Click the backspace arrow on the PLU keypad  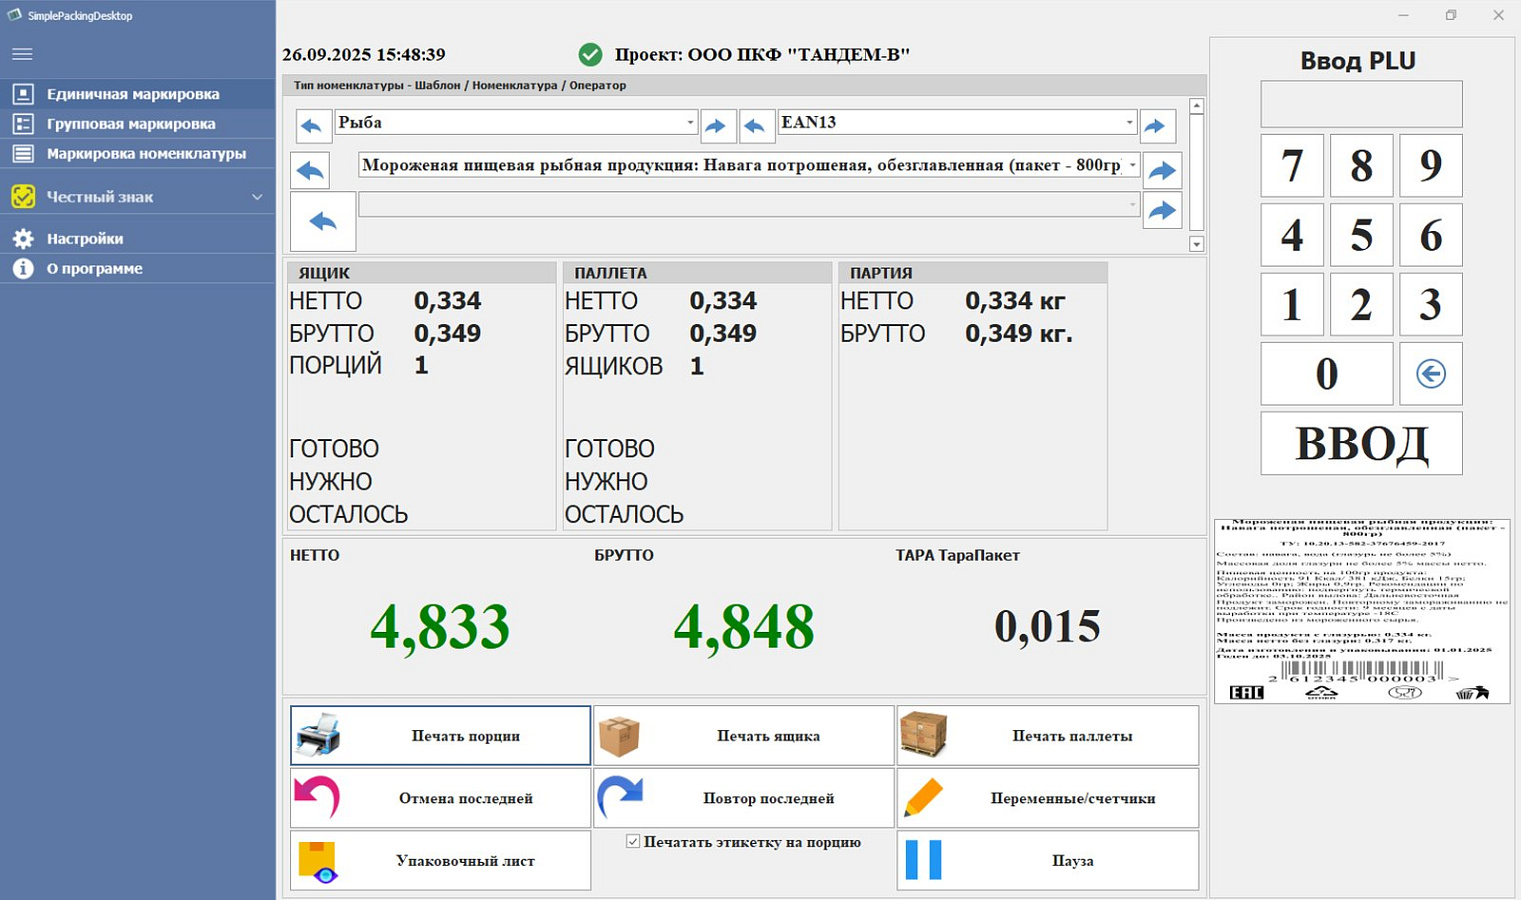pos(1431,374)
